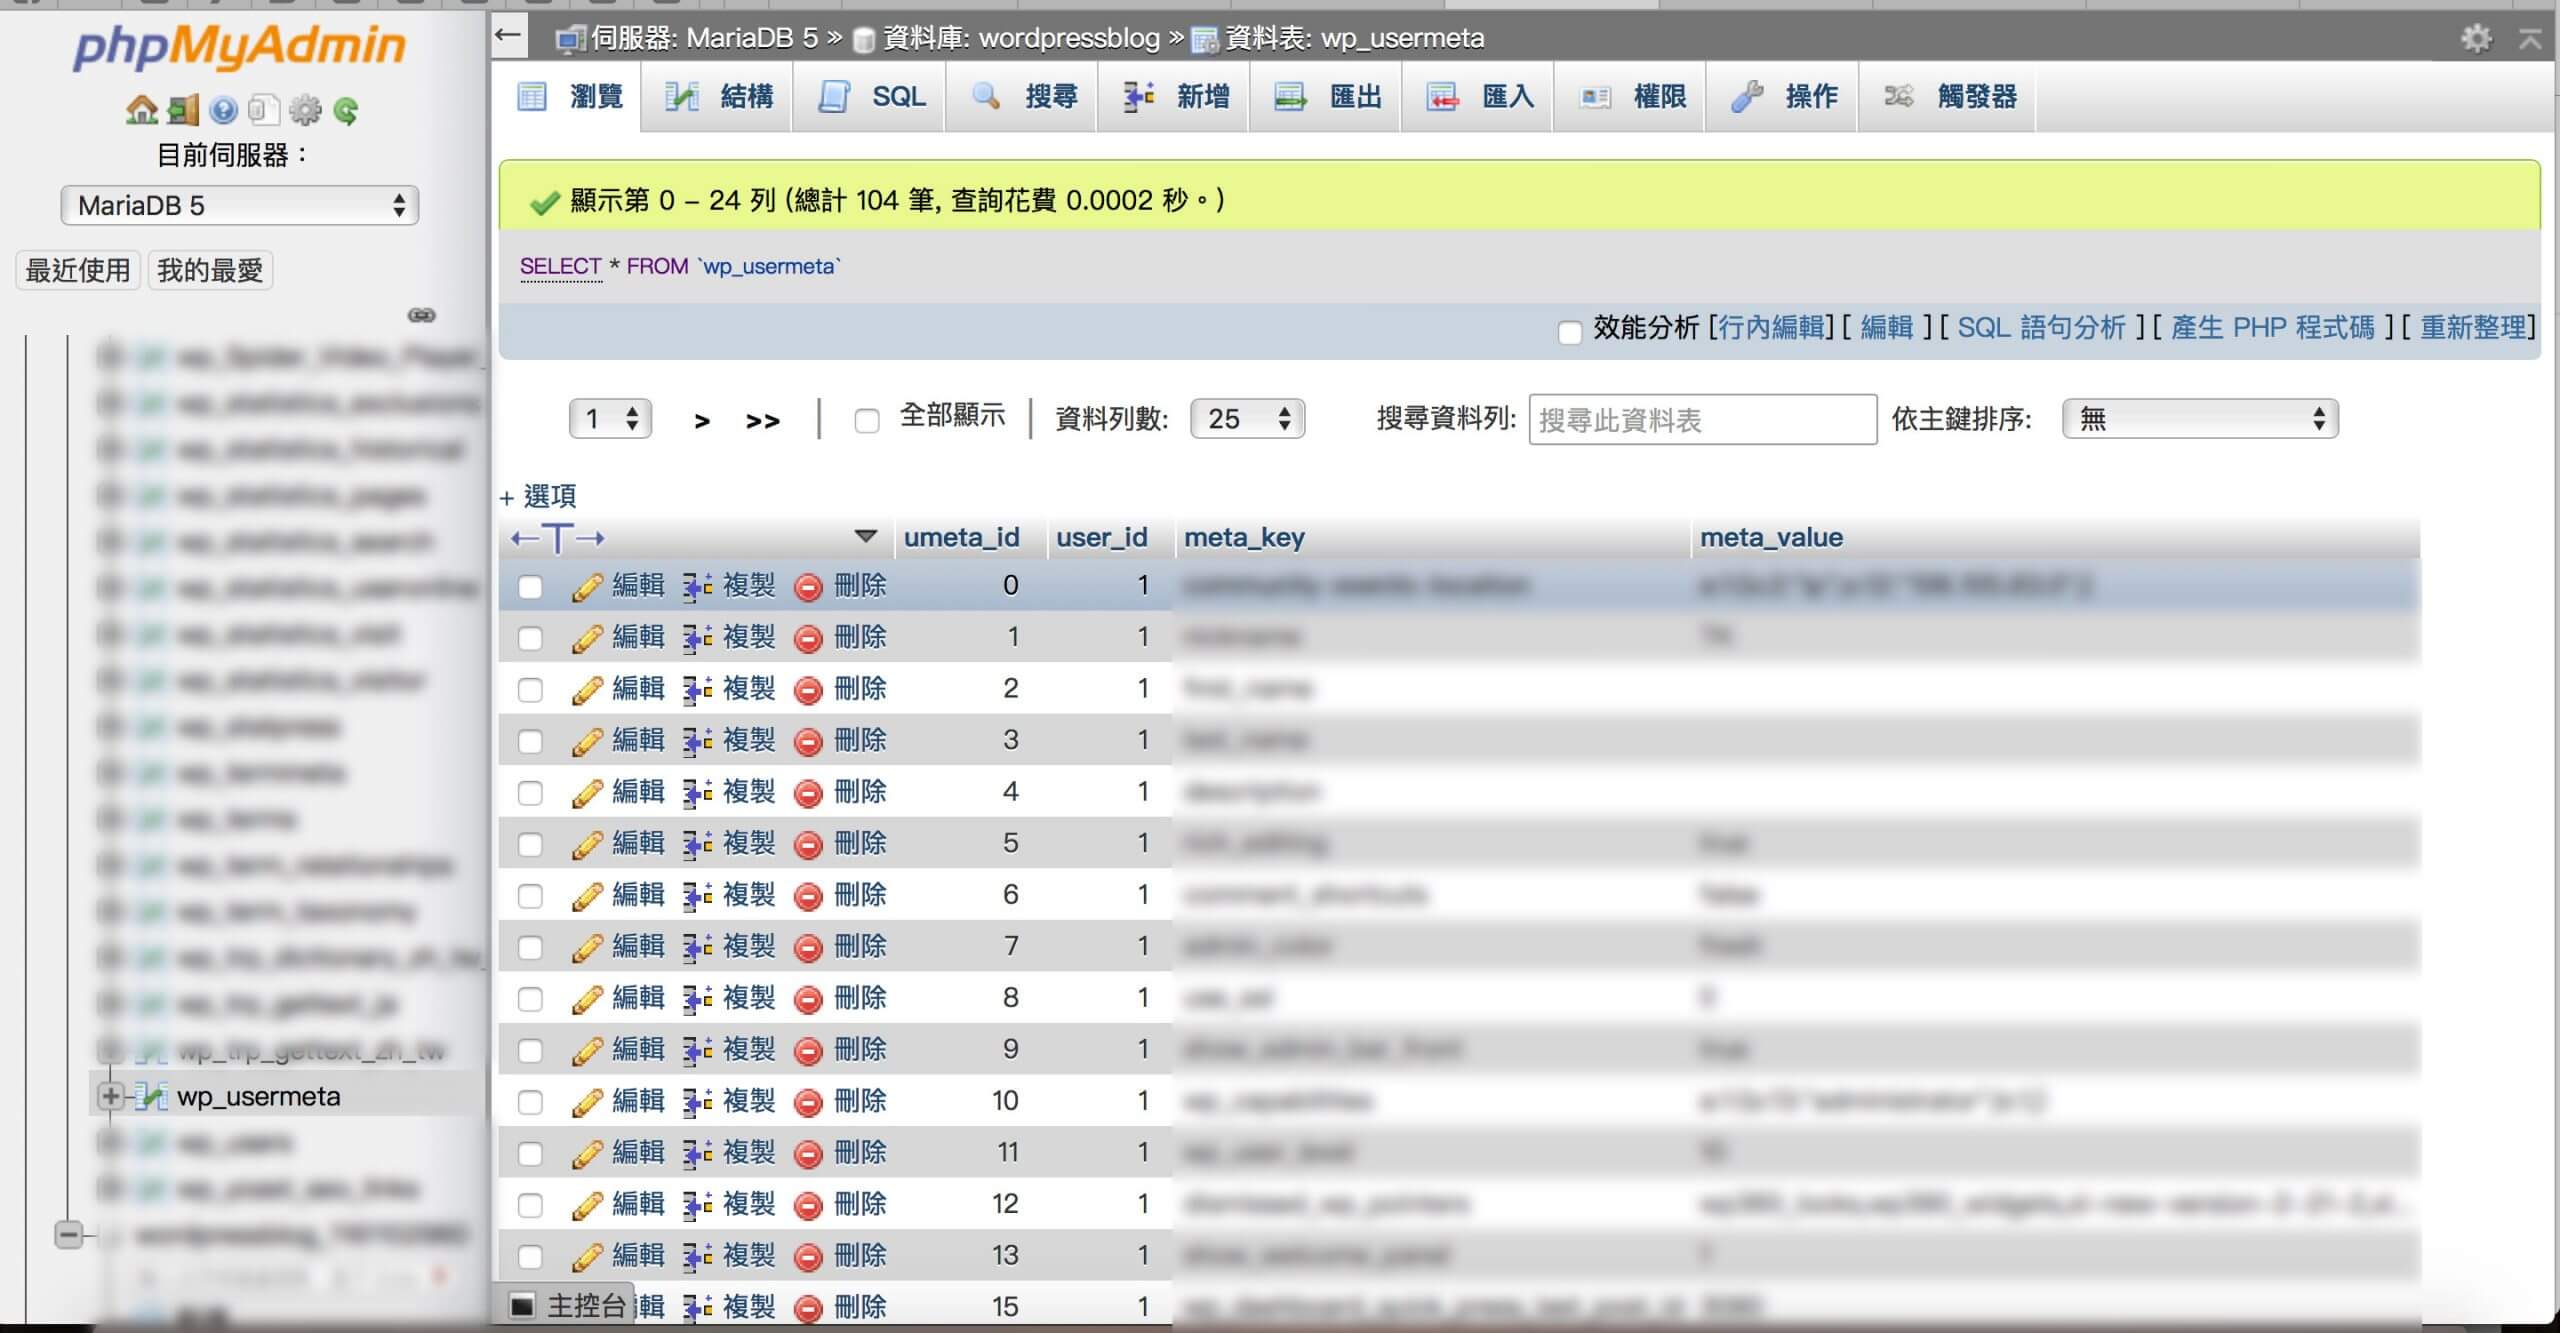
Task: Open phpMyAdmin documentation help icon
Action: point(224,110)
